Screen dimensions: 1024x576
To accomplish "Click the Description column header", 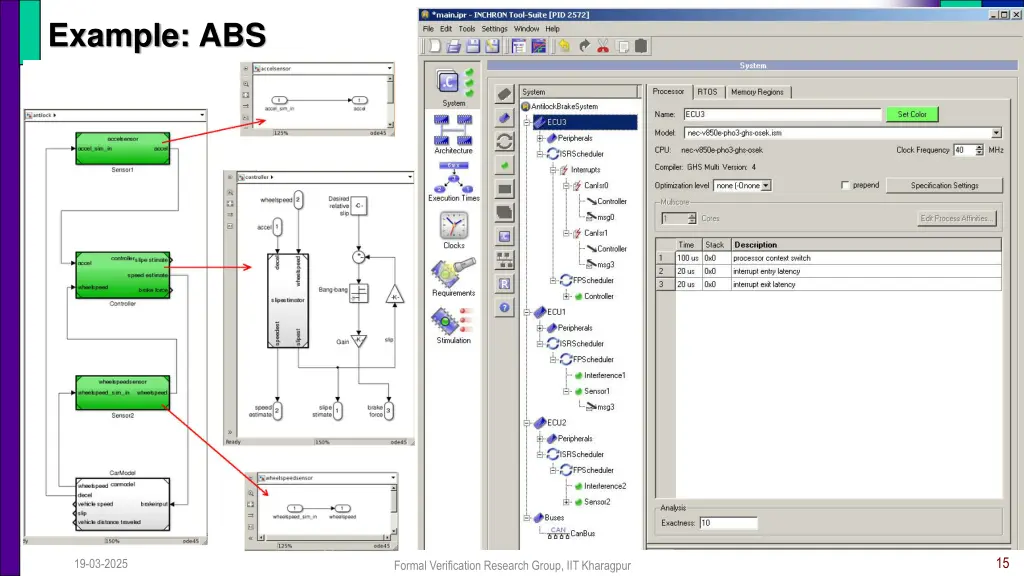I will tap(866, 245).
